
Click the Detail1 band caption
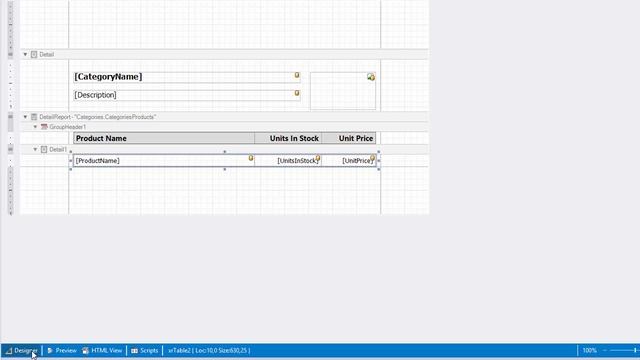58,149
